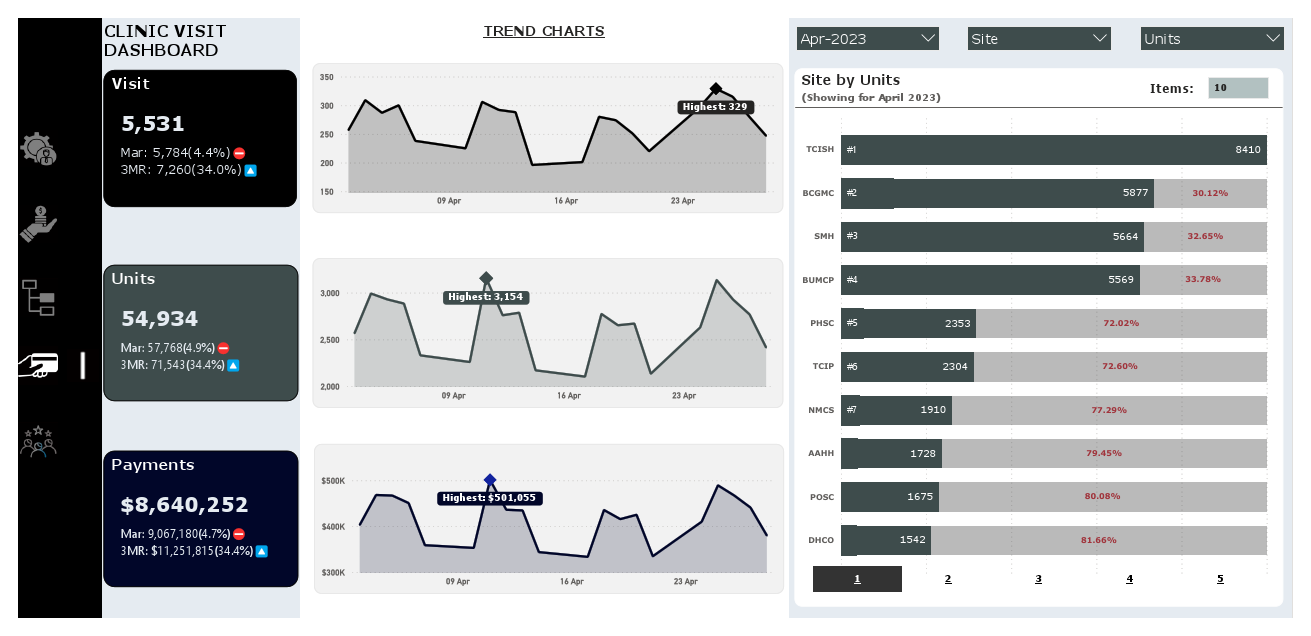
Task: Select the card-swipe icon in the sidebar
Action: coord(40,366)
